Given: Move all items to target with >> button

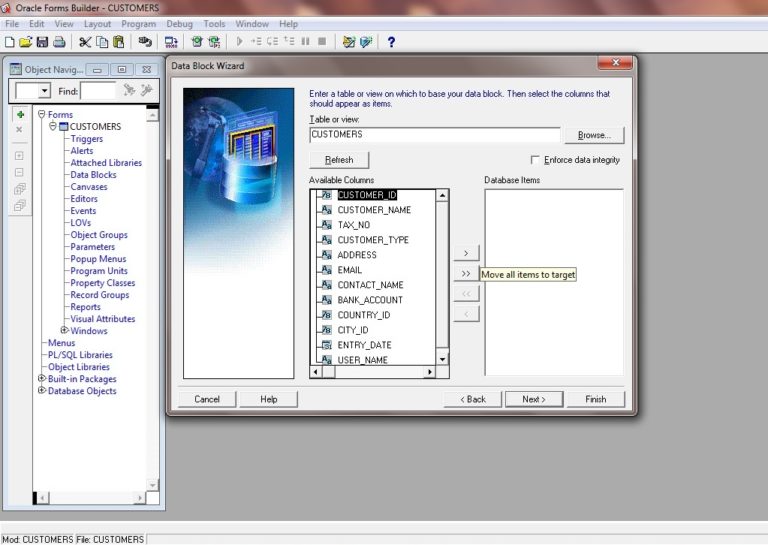Looking at the screenshot, I should pos(466,274).
